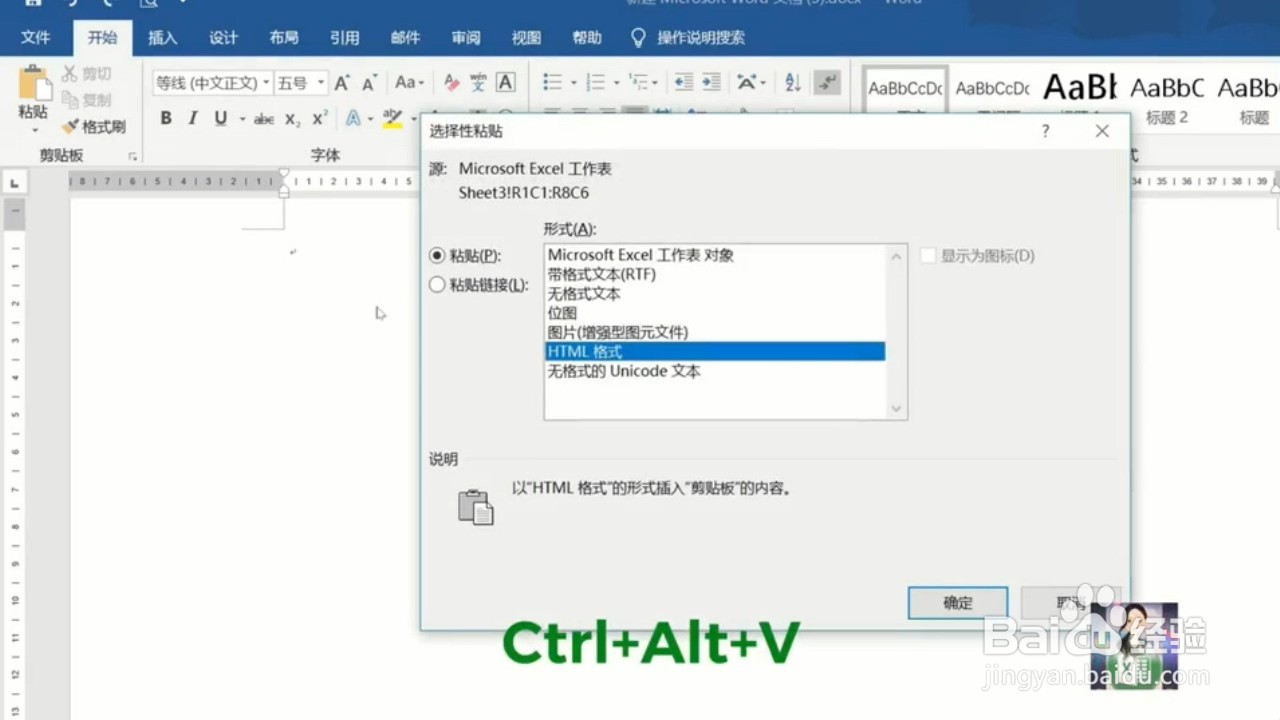Apply strikethrough to text
The image size is (1280, 720).
tap(264, 119)
